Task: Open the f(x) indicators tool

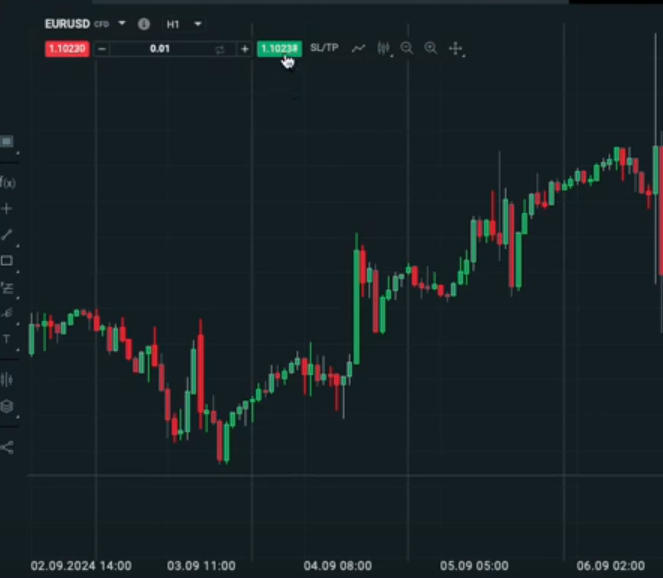Action: (x=7, y=182)
